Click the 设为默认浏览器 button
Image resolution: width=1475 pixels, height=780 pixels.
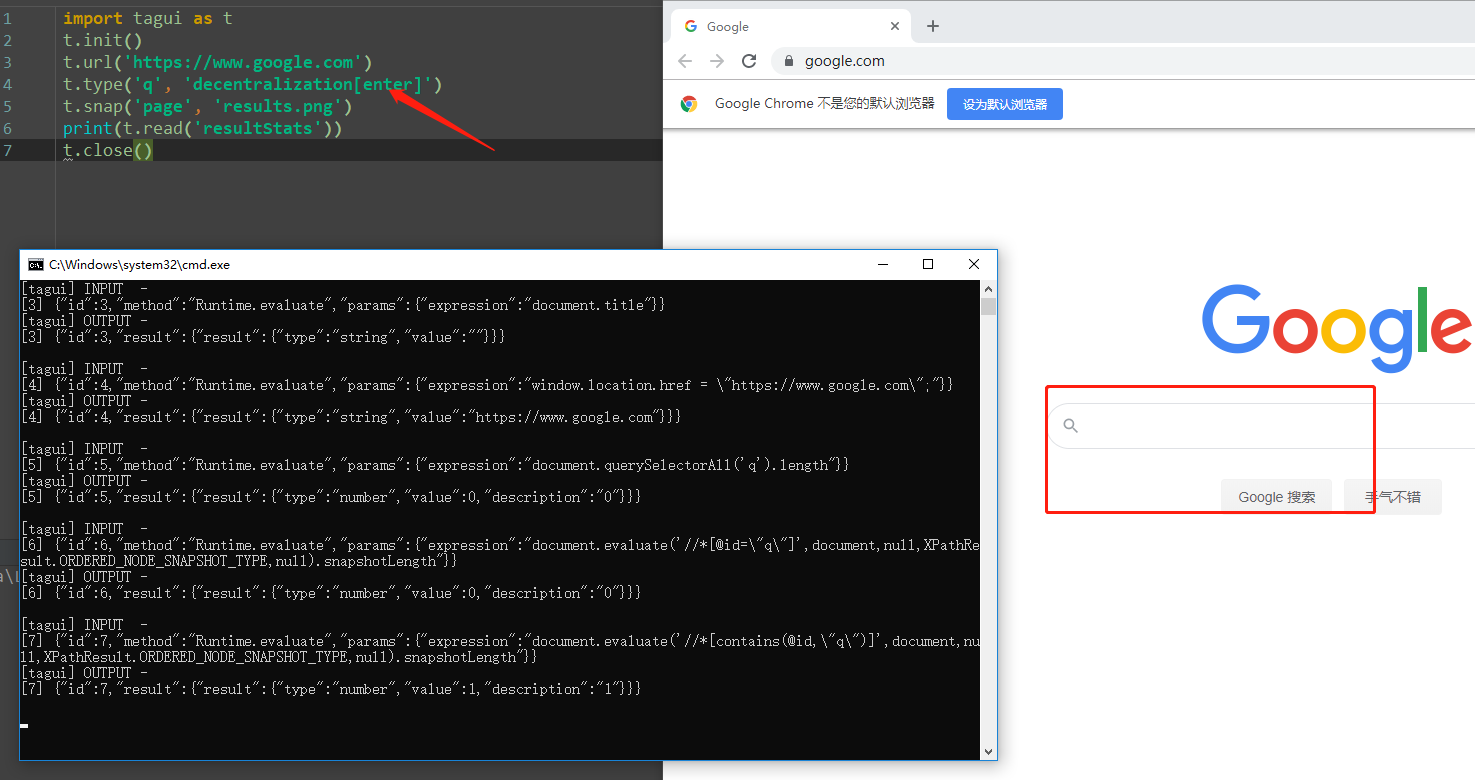1004,103
